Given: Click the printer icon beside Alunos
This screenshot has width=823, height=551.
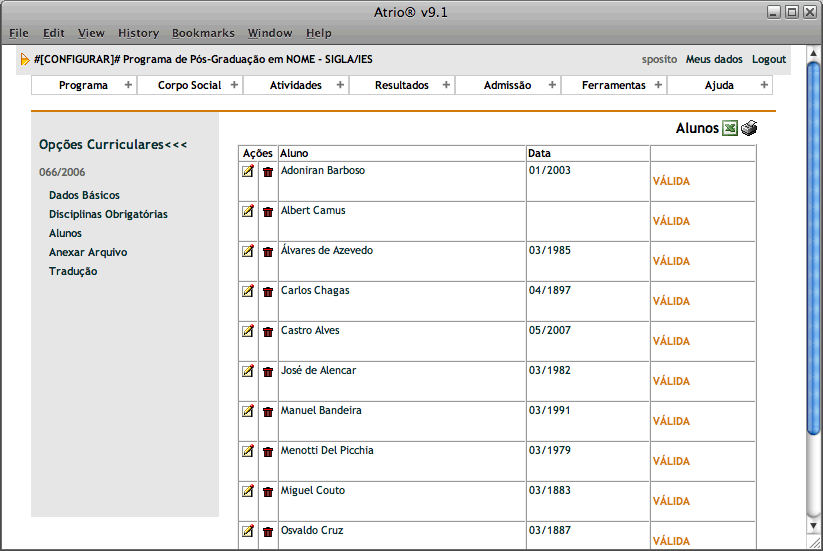Looking at the screenshot, I should click(x=749, y=128).
